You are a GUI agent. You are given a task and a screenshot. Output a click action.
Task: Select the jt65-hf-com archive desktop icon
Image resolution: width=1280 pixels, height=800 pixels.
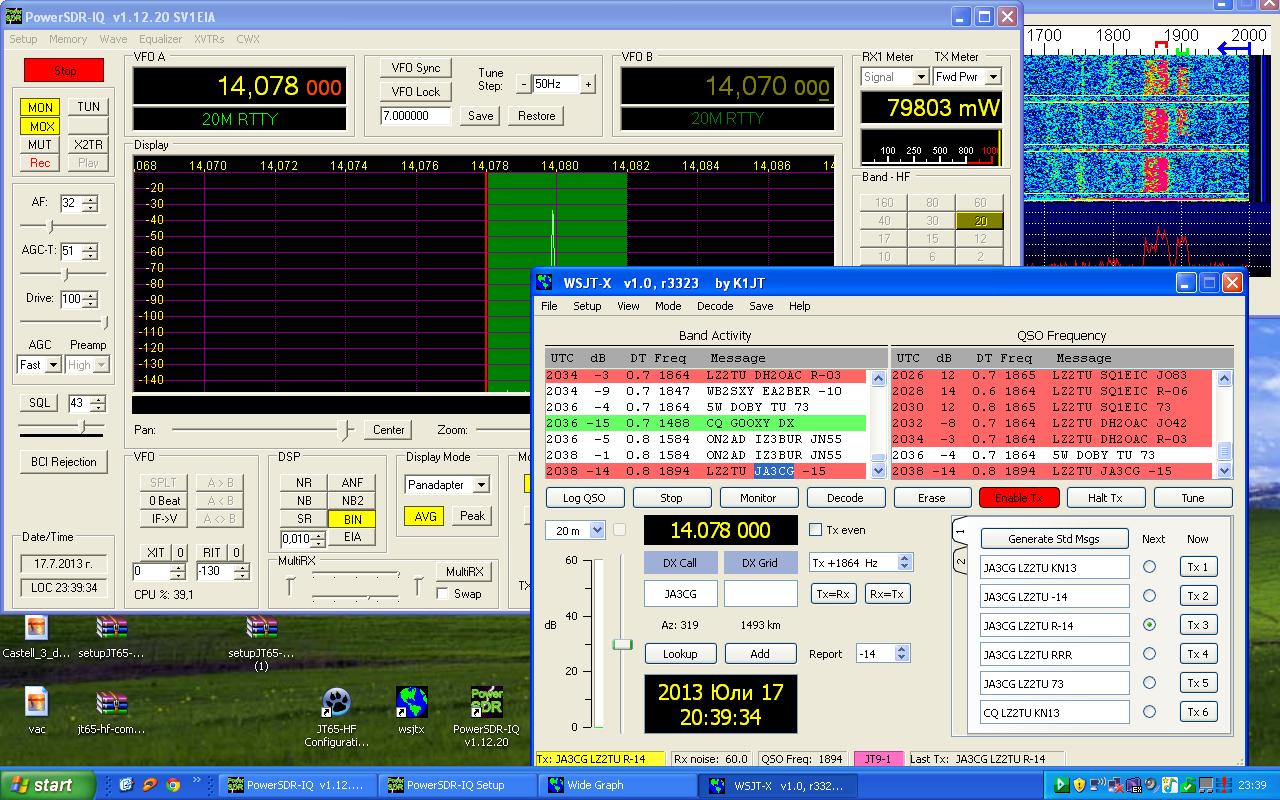pos(111,702)
